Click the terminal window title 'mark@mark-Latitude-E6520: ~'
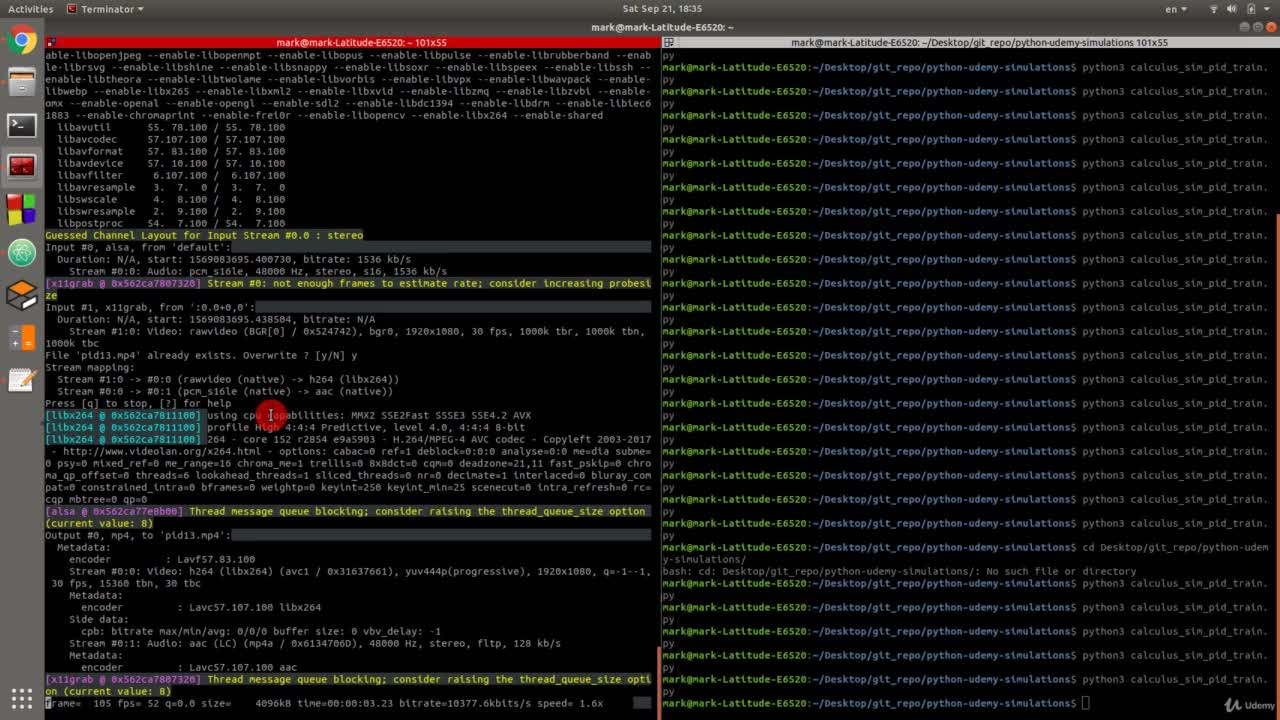The width and height of the screenshot is (1280, 720). tap(662, 27)
